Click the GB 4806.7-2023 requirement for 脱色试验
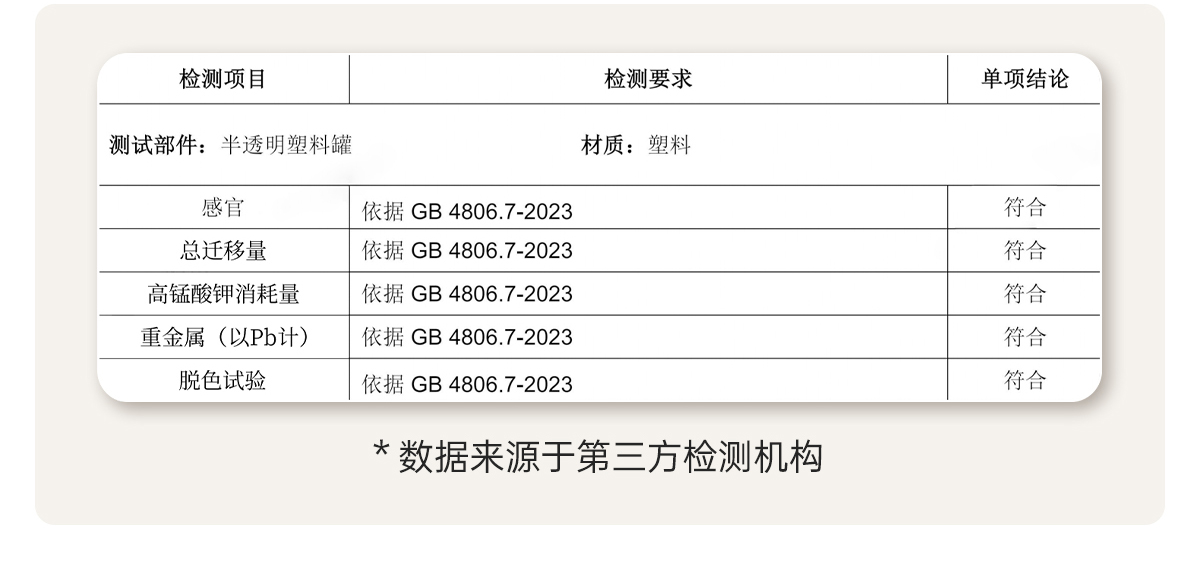This screenshot has height=582, width=1200. 467,385
